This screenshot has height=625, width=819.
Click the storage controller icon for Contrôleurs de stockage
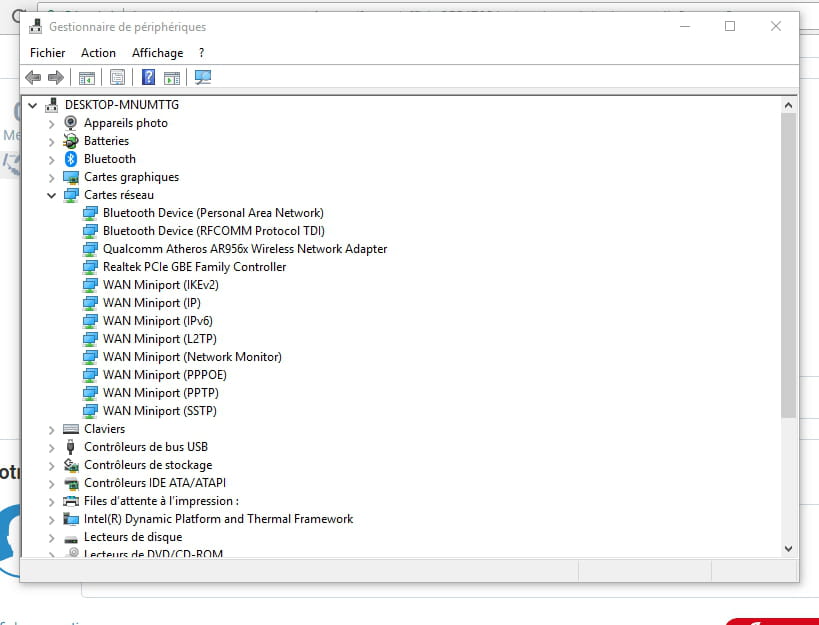click(x=71, y=465)
